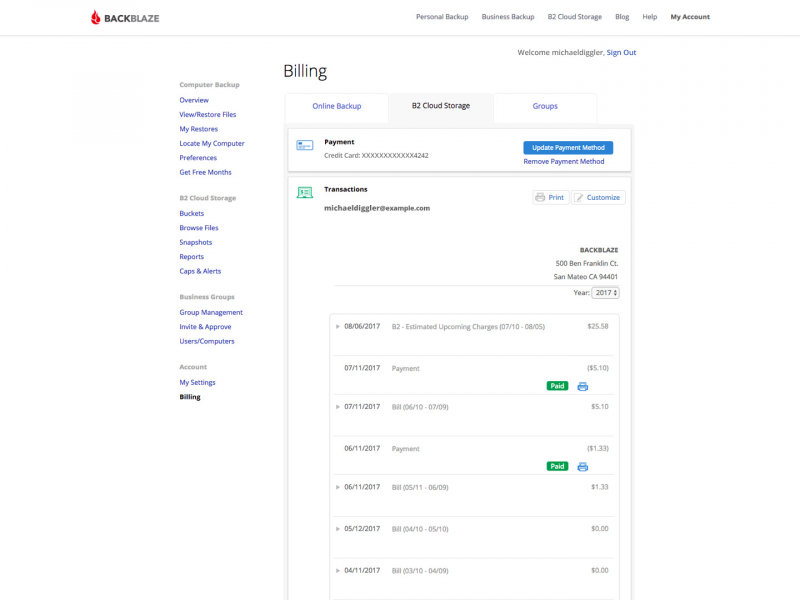The width and height of the screenshot is (800, 600).
Task: Expand the 05/12/2017 Bill row
Action: point(338,529)
